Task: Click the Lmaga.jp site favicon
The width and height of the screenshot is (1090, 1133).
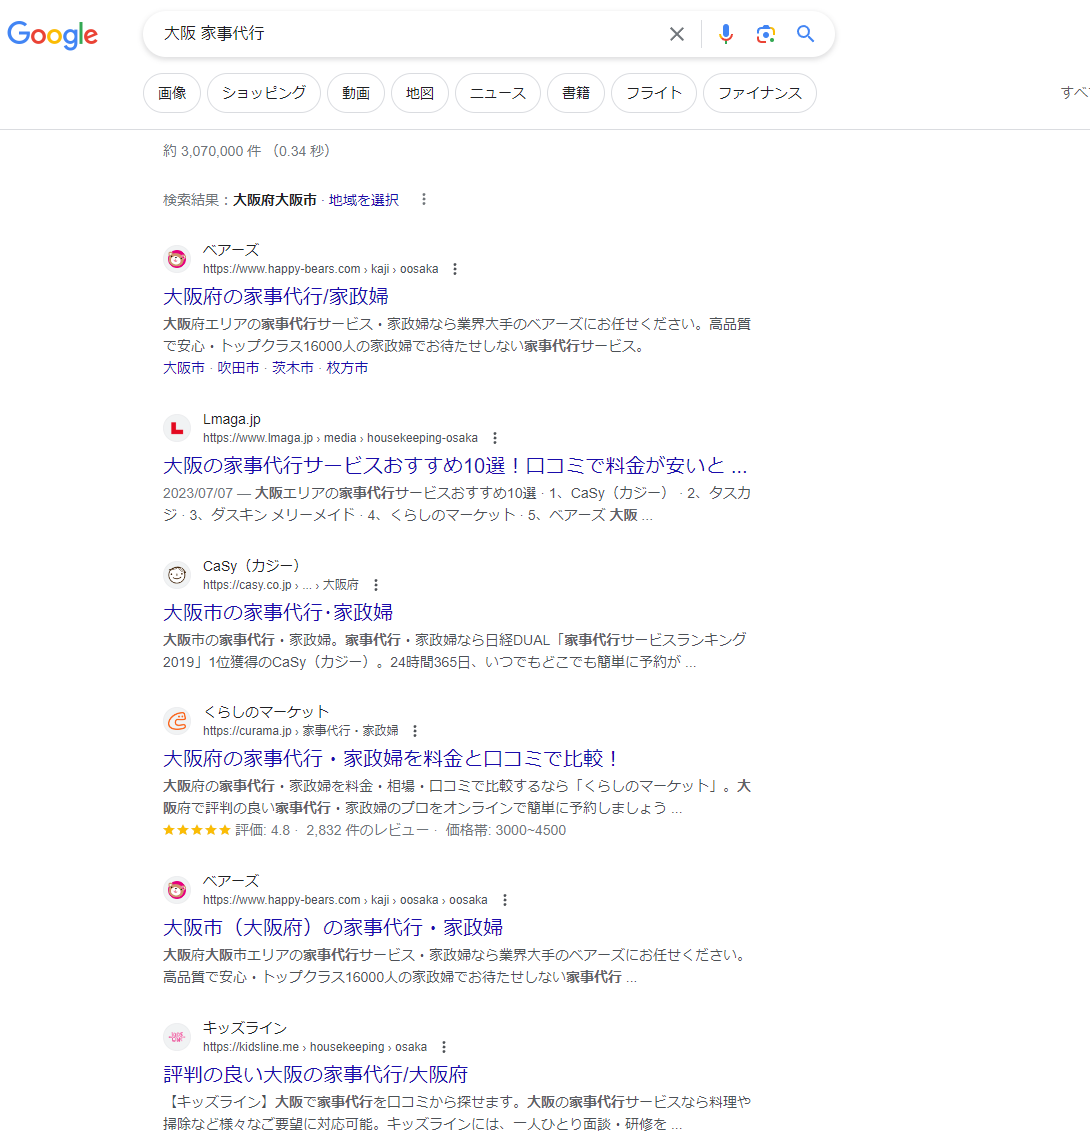Action: pos(177,429)
